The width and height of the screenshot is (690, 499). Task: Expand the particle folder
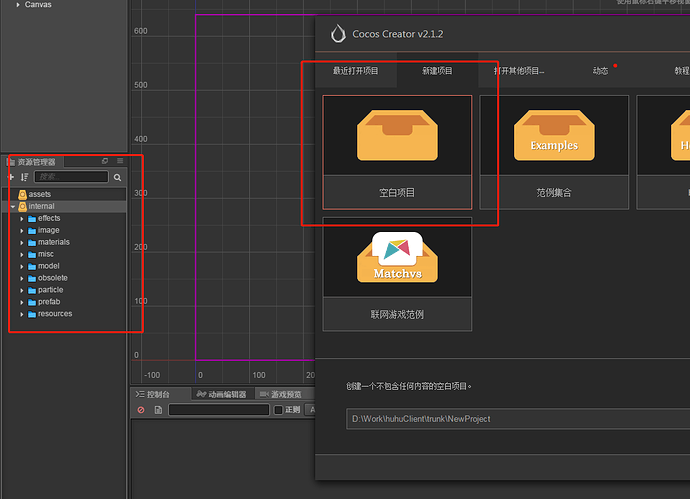22,290
